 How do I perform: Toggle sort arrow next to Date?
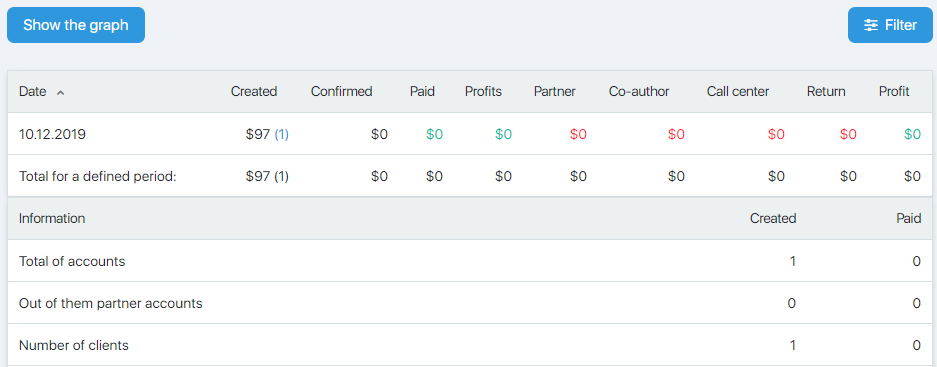click(60, 92)
